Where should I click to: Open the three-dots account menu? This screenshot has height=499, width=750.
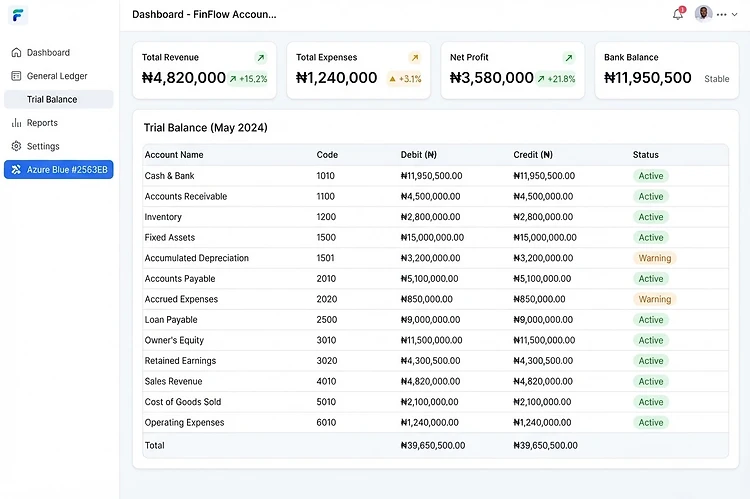pyautogui.click(x=721, y=14)
